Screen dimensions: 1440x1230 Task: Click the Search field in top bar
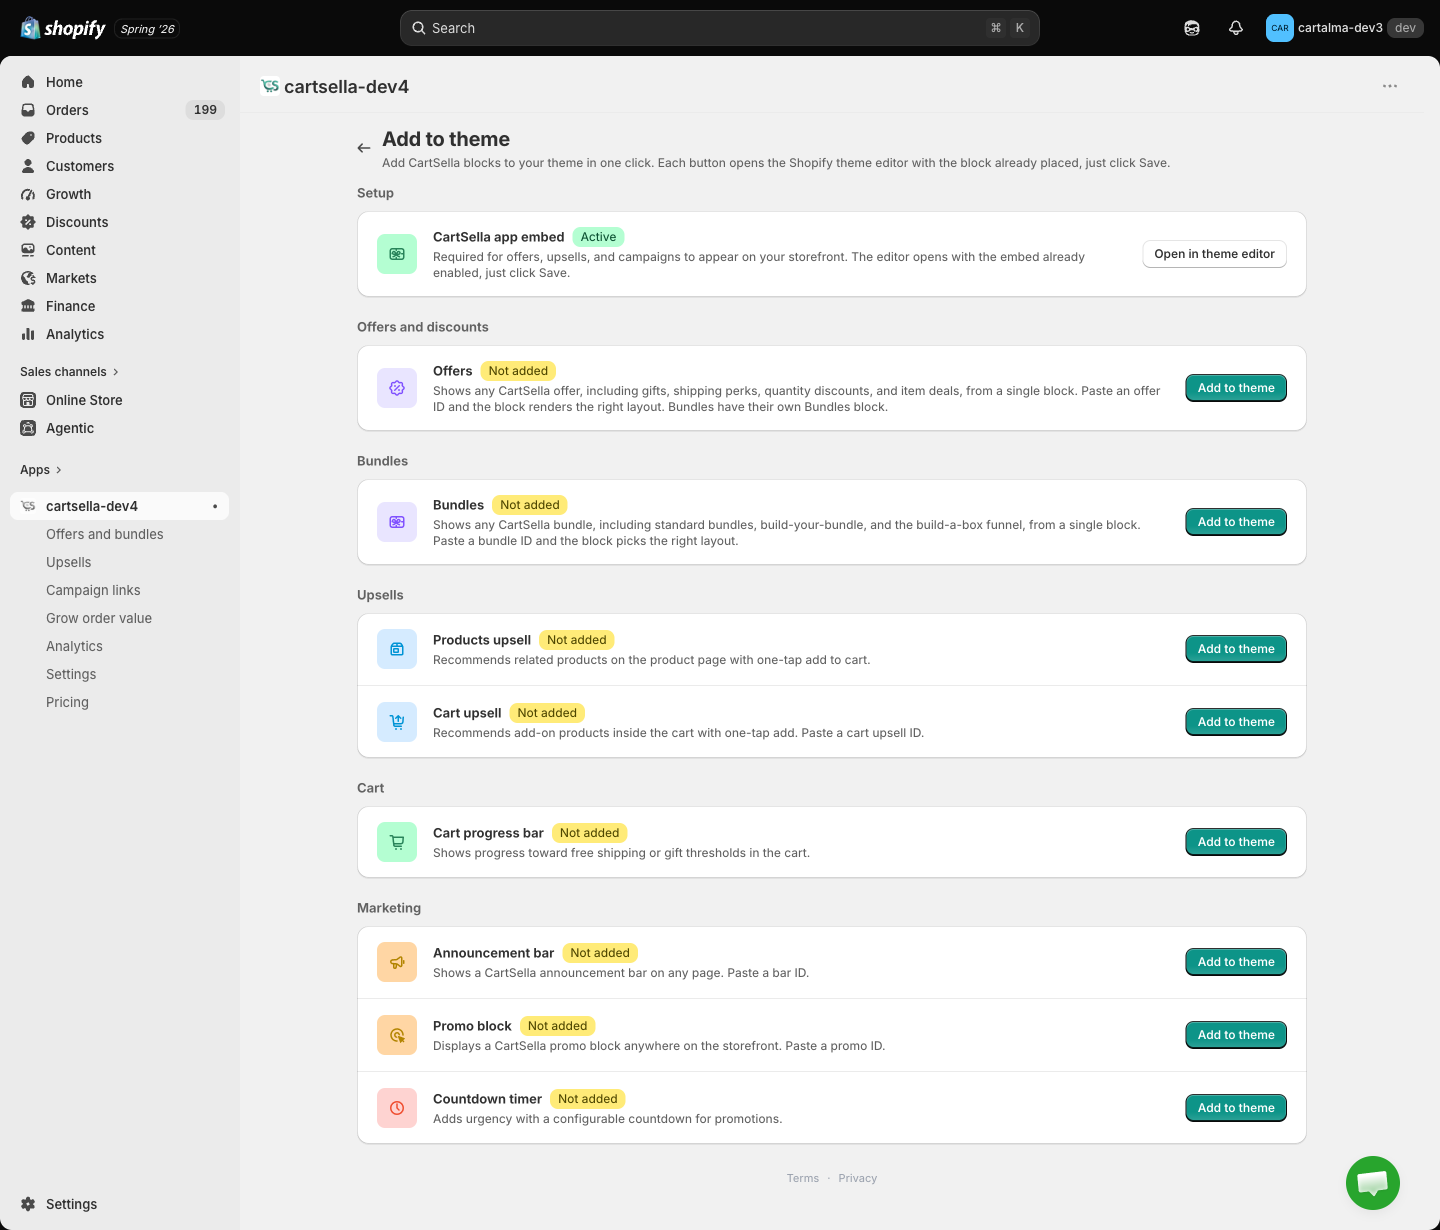click(x=720, y=28)
